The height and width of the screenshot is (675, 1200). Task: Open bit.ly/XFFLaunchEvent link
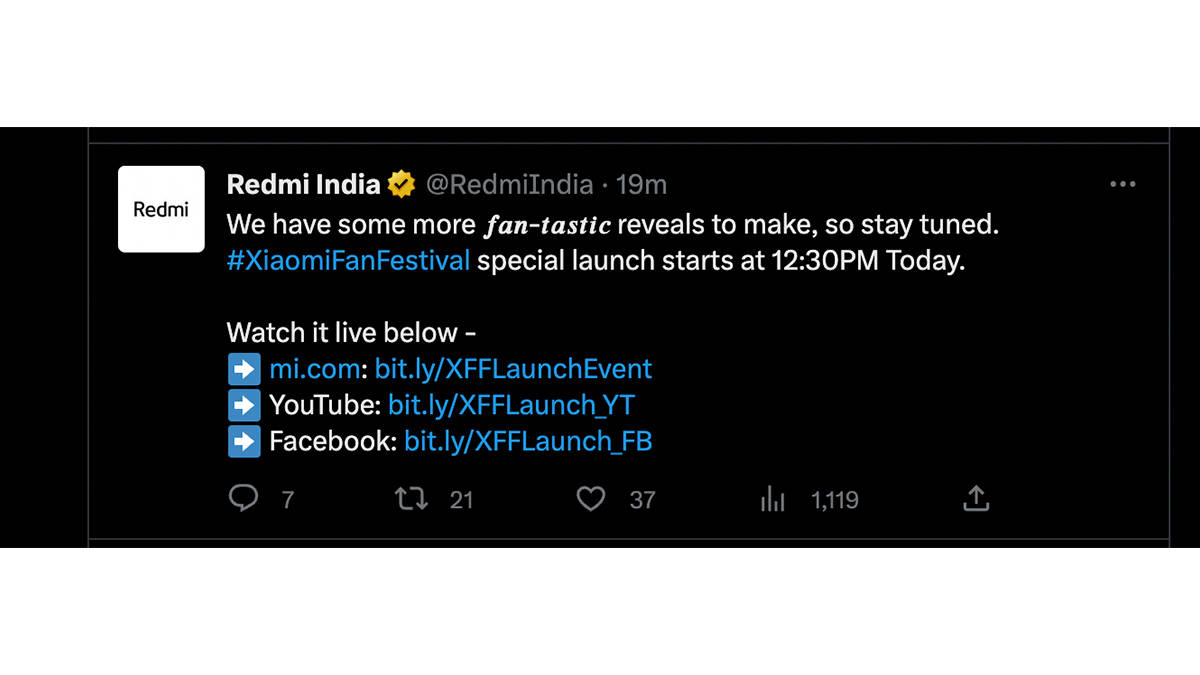pyautogui.click(x=513, y=369)
